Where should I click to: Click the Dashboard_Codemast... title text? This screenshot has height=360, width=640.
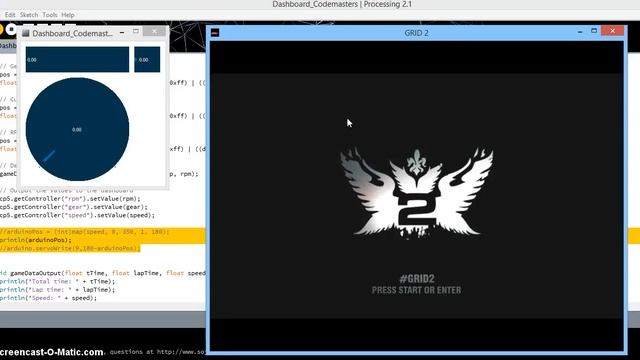tap(72, 33)
